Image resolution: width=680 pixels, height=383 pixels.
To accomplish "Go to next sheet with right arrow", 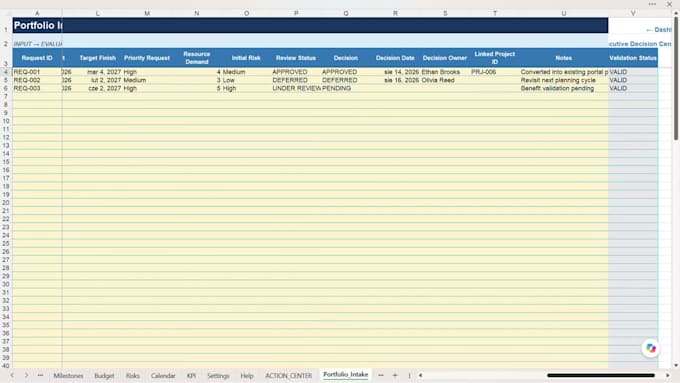I will [x=26, y=375].
